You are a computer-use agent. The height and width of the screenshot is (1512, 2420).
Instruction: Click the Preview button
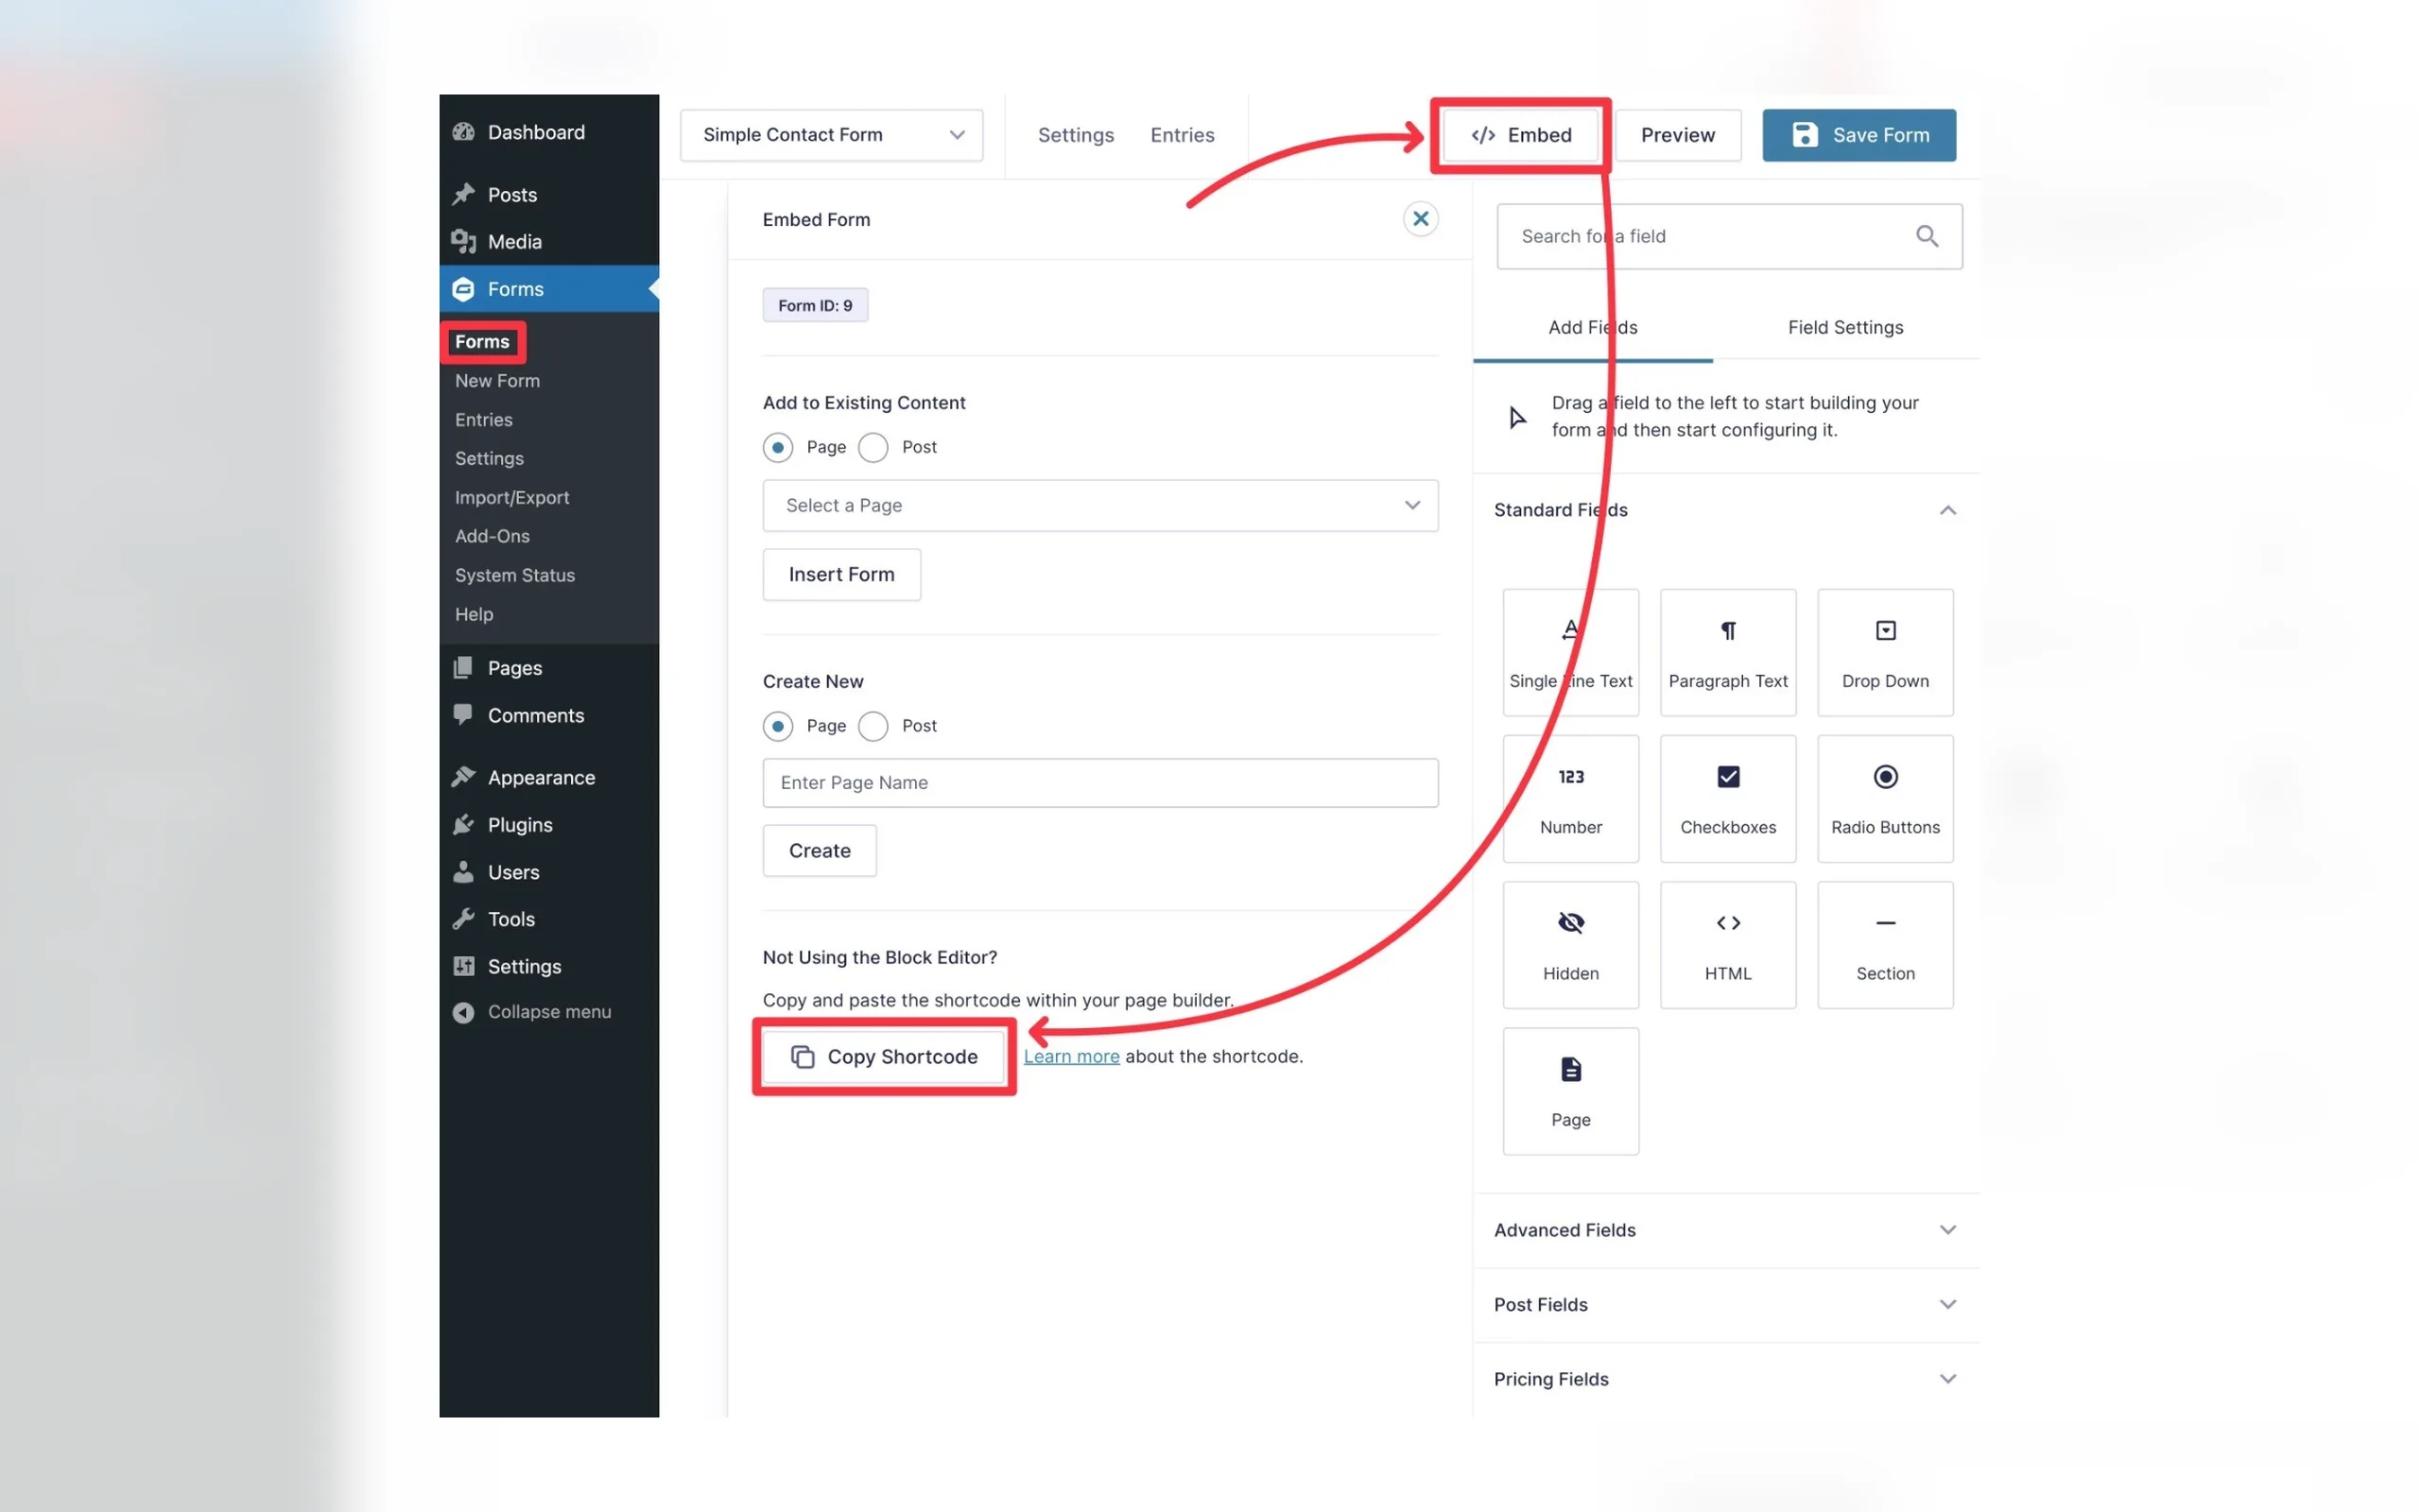tap(1677, 135)
